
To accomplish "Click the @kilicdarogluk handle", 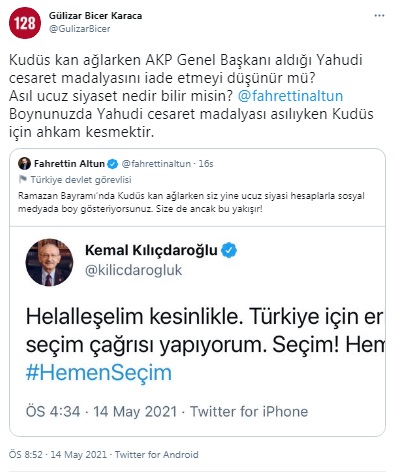I will point(134,270).
